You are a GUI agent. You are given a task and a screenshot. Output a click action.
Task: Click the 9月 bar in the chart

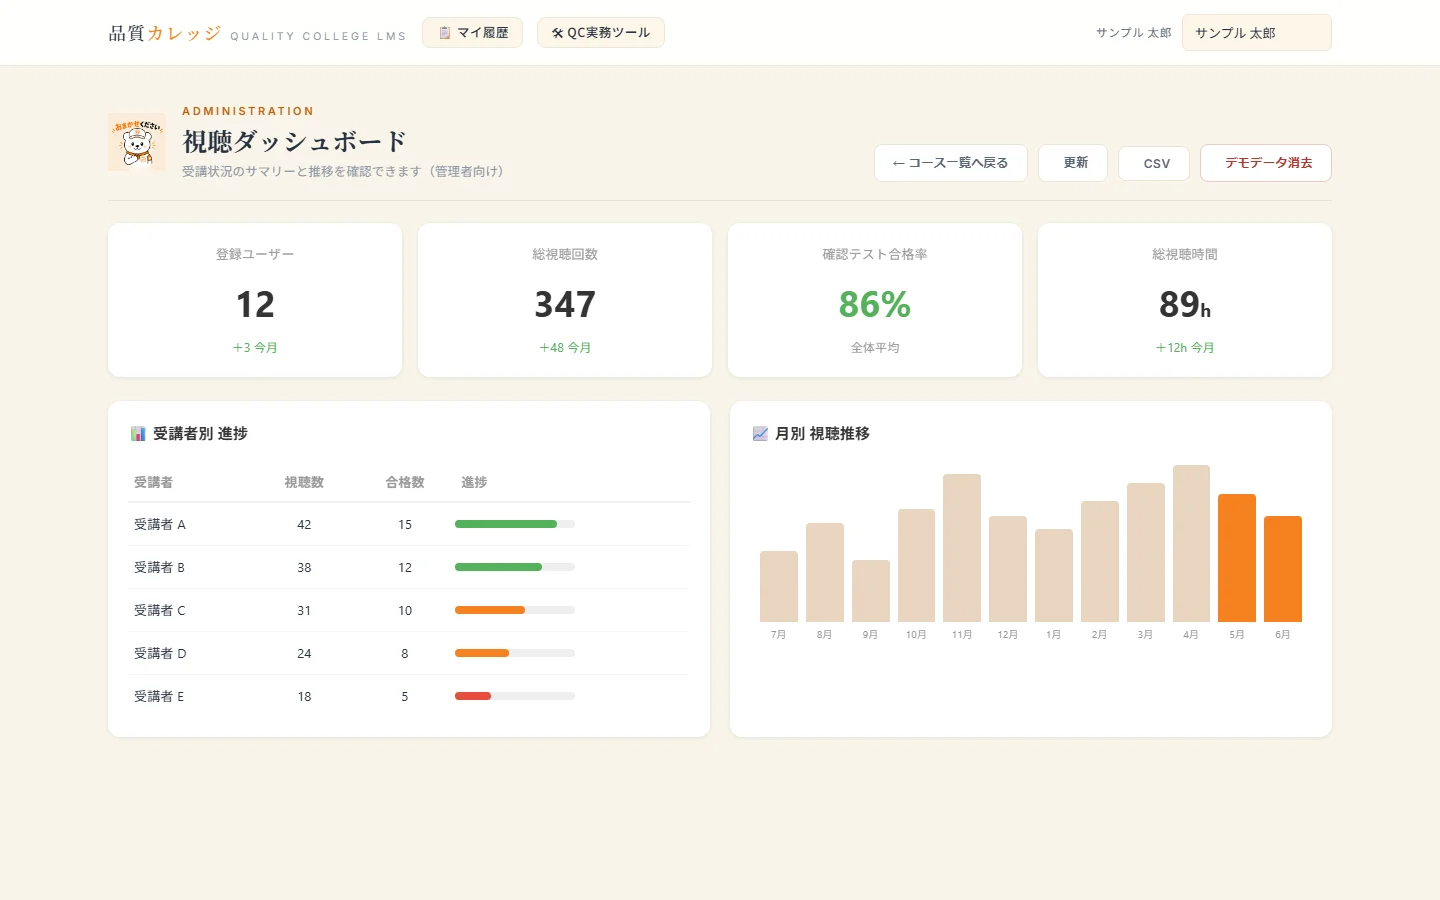[871, 591]
